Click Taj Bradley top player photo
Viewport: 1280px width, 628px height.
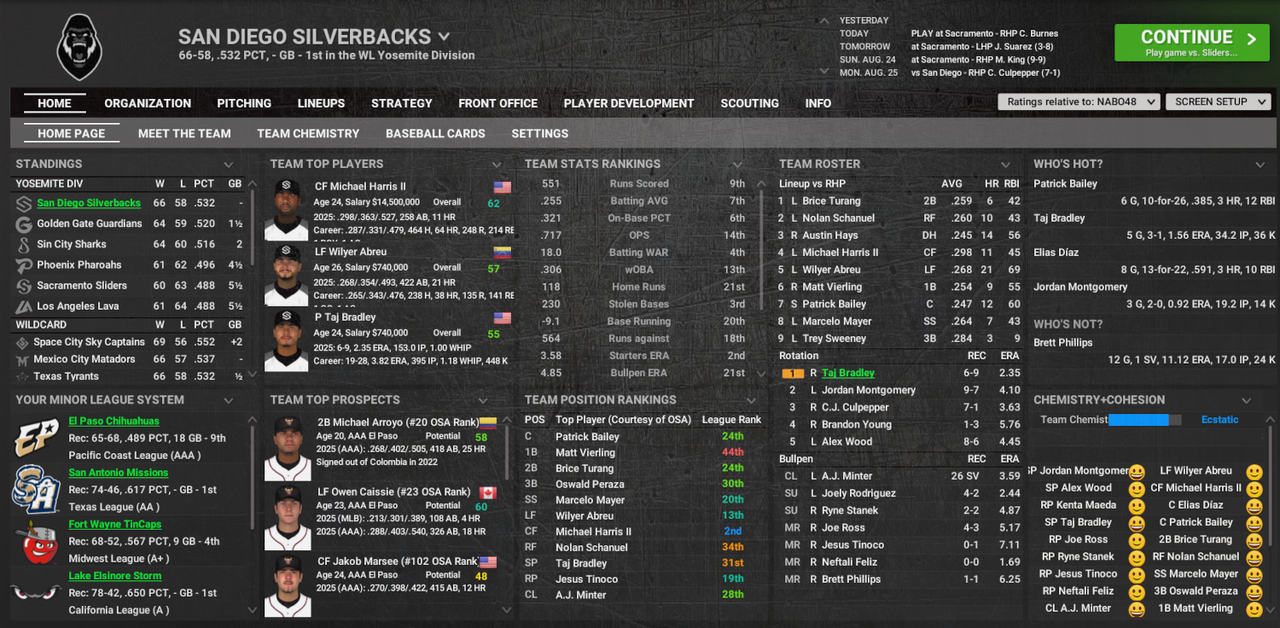(286, 341)
